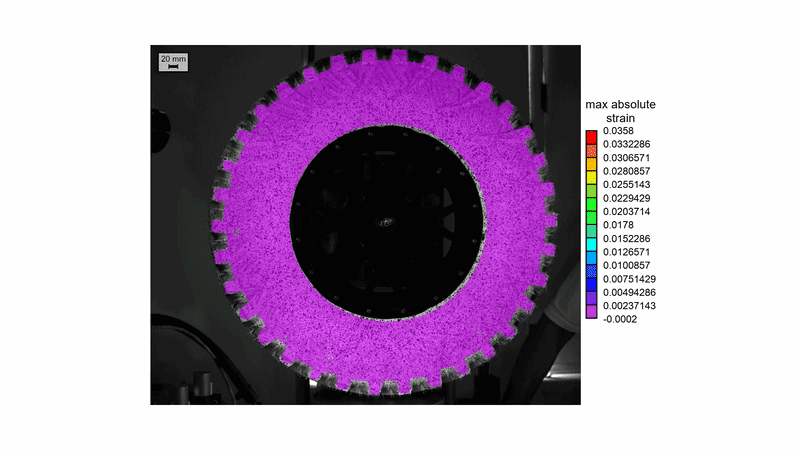This screenshot has height=450, width=800.
Task: Select the legend value 0.0178
Action: click(618, 225)
